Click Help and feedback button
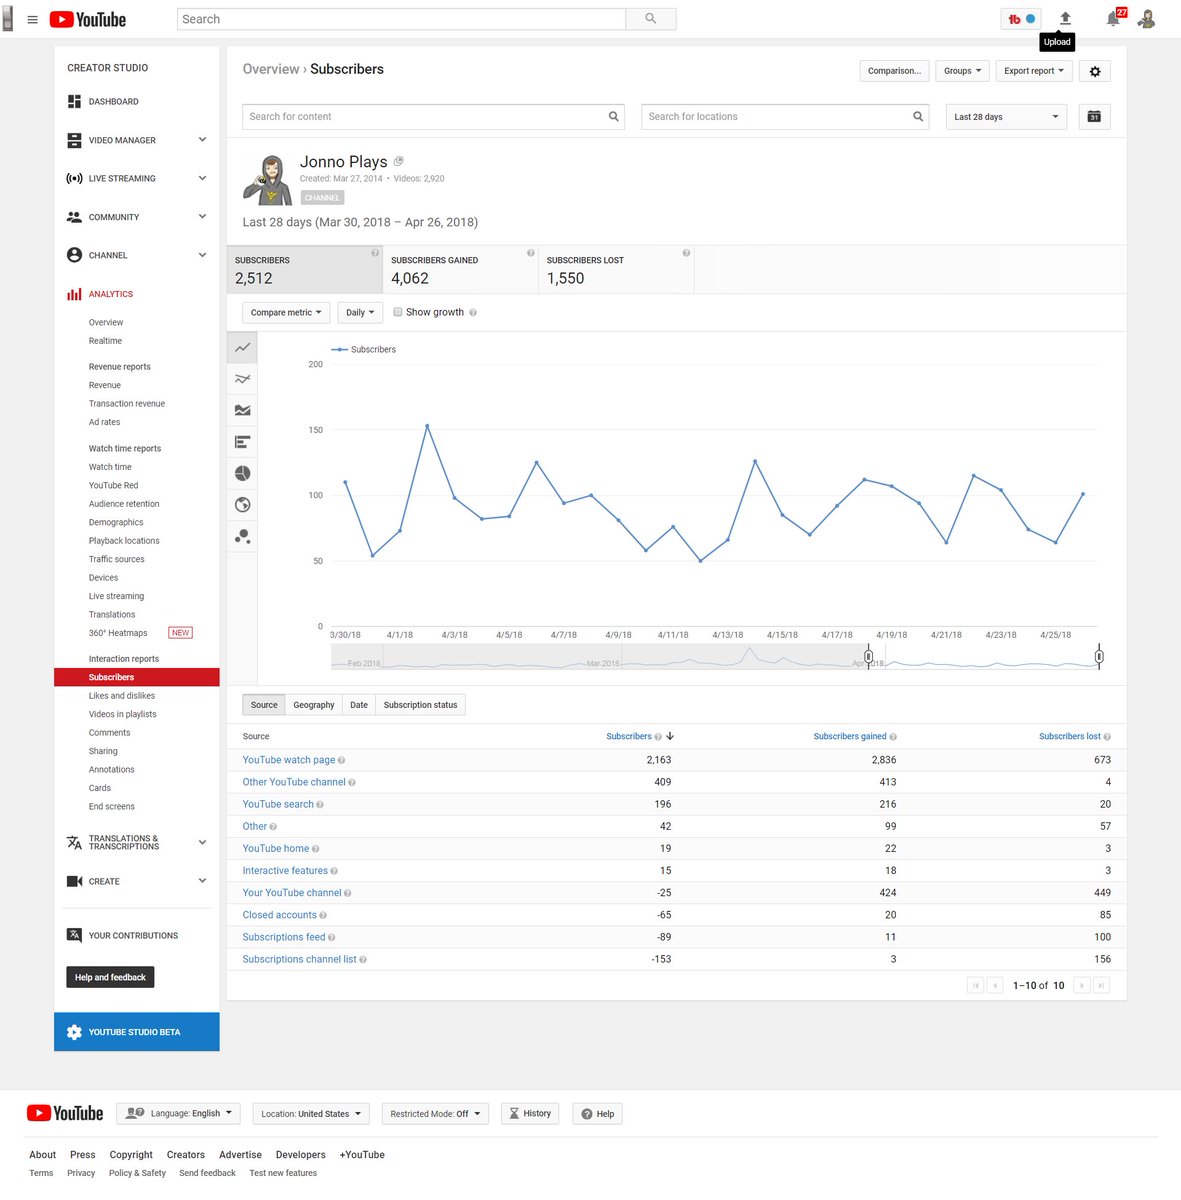 pos(110,977)
